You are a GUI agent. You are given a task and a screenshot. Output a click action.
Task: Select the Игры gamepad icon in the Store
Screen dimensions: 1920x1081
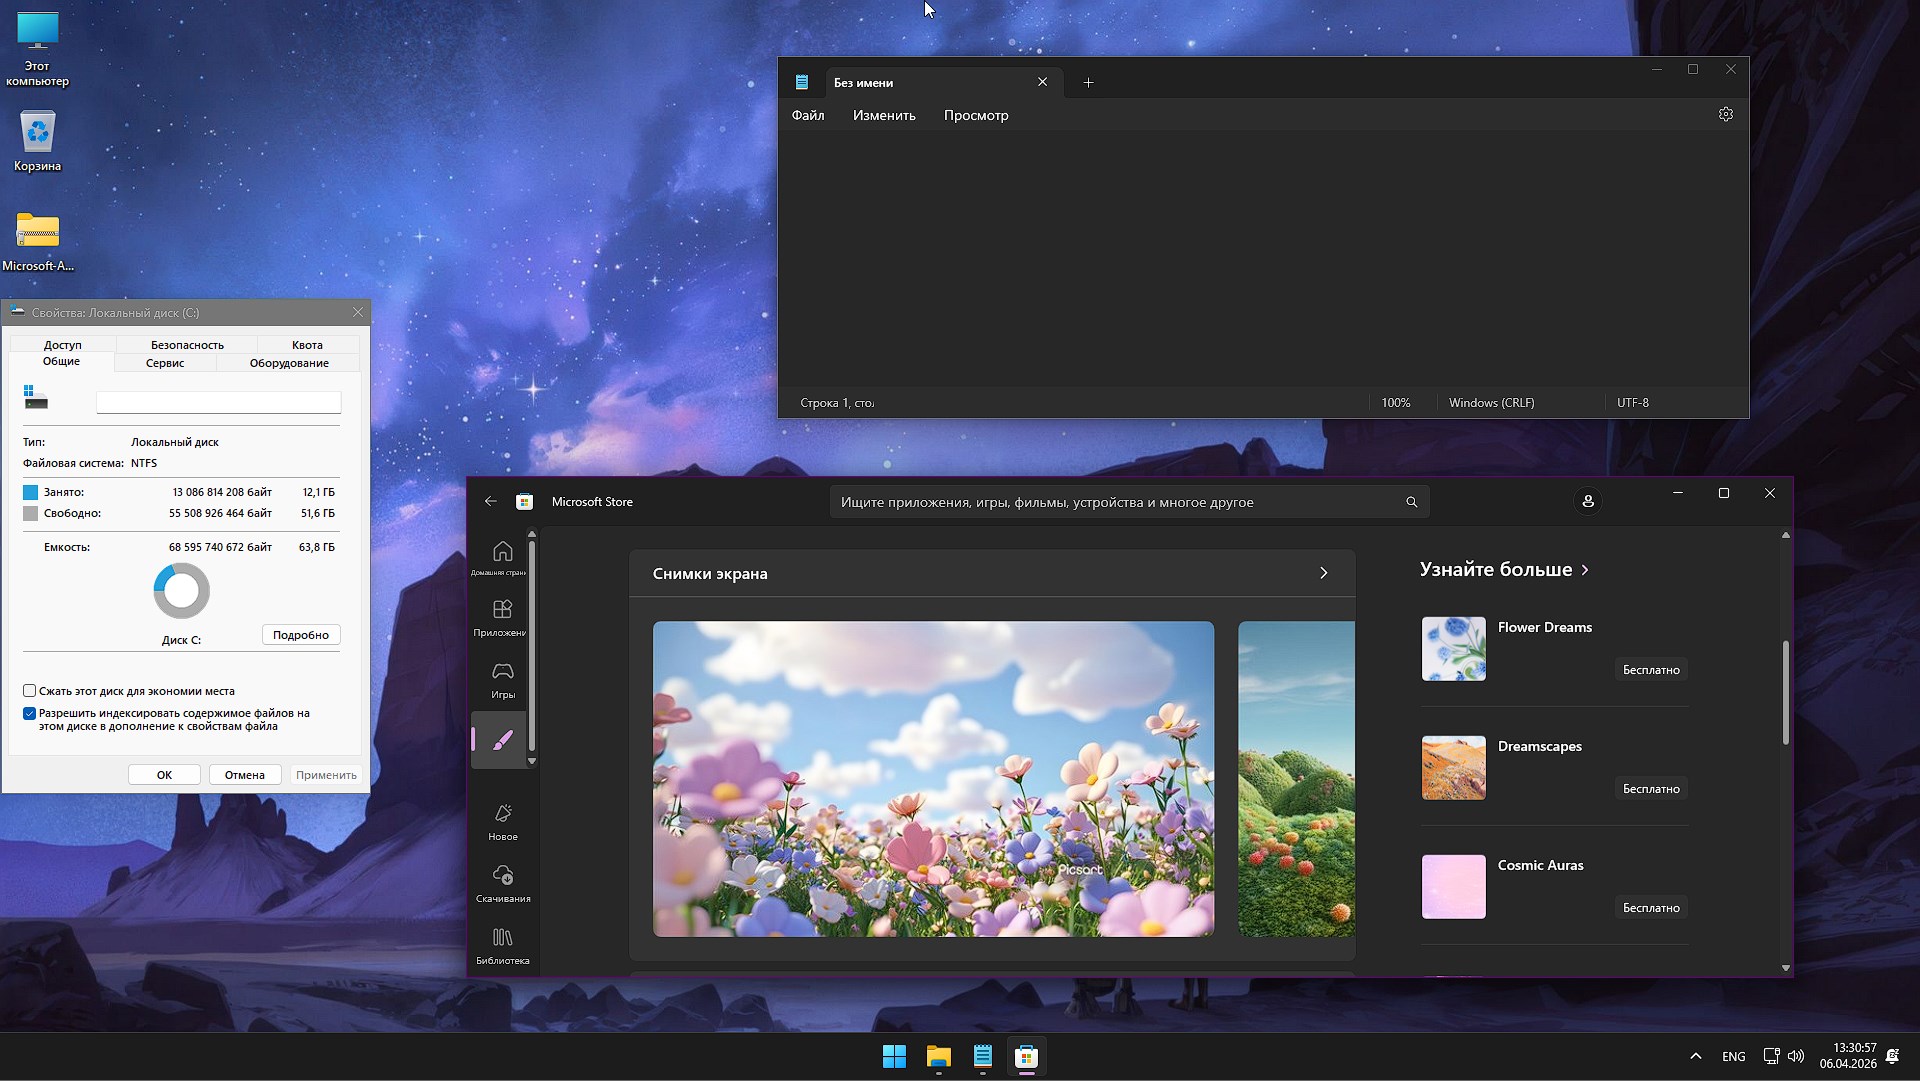coord(502,675)
